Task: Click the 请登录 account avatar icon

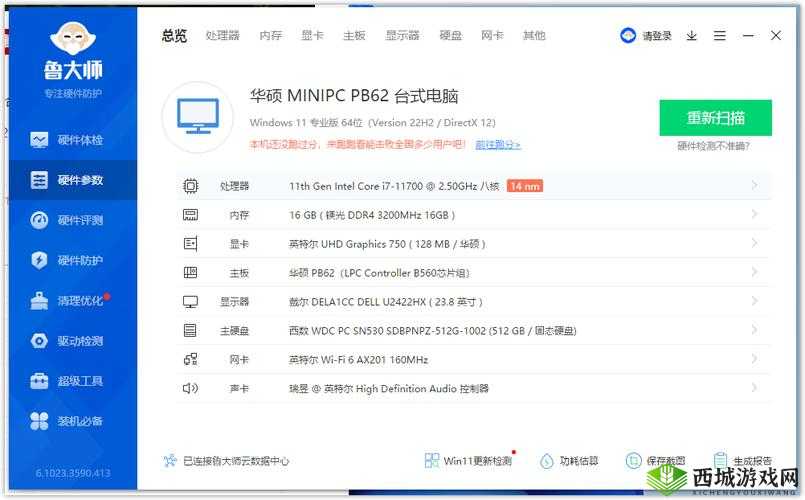Action: tap(628, 35)
